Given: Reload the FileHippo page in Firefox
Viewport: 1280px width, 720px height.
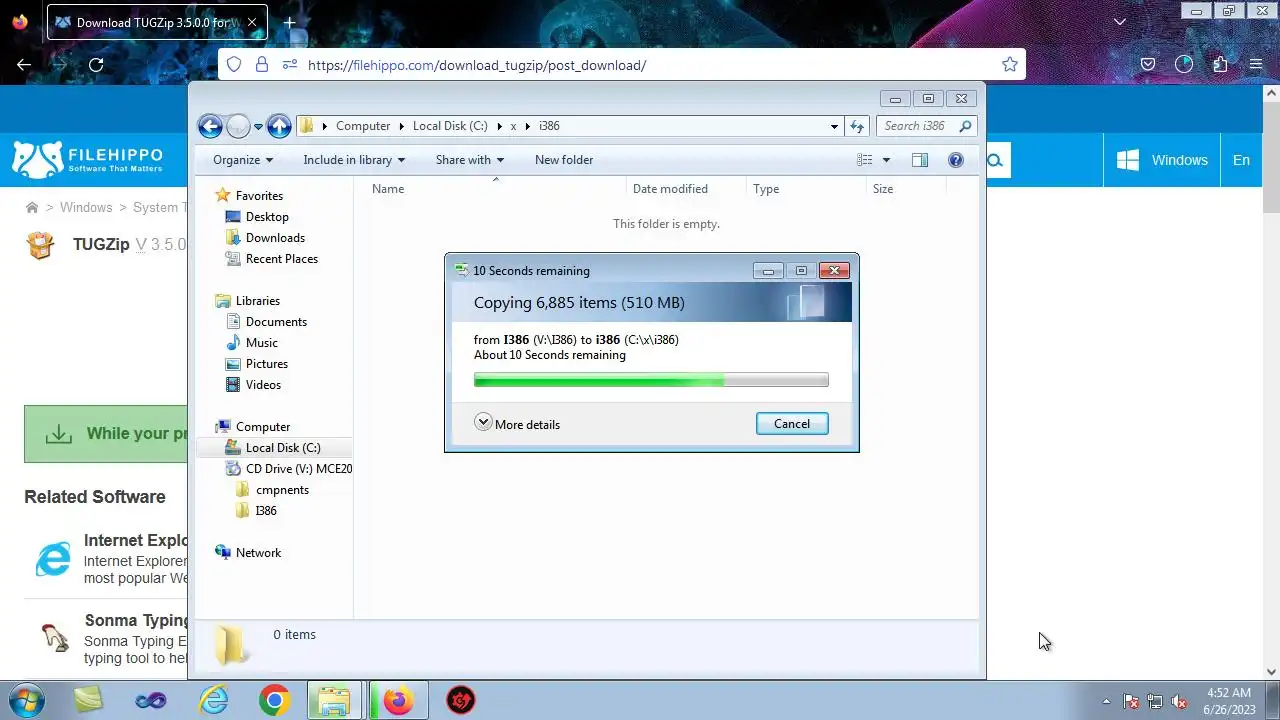Looking at the screenshot, I should pyautogui.click(x=96, y=65).
